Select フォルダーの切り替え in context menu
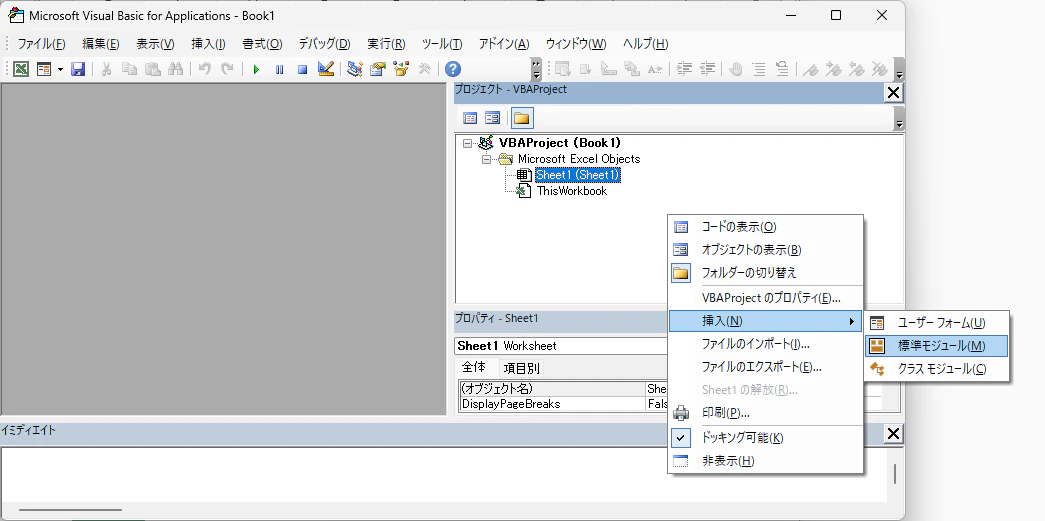Image resolution: width=1045 pixels, height=521 pixels. 765,272
